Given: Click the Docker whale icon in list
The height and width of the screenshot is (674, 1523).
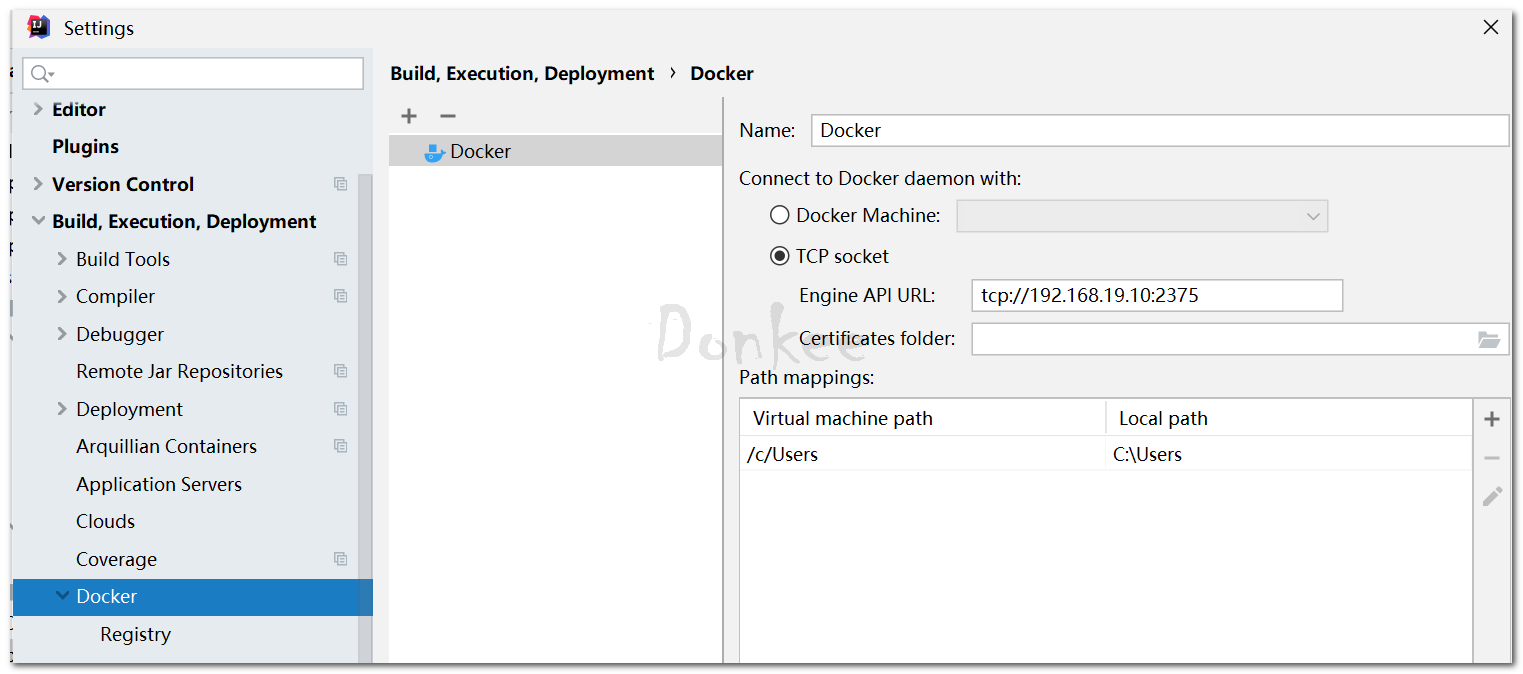Looking at the screenshot, I should click(434, 152).
